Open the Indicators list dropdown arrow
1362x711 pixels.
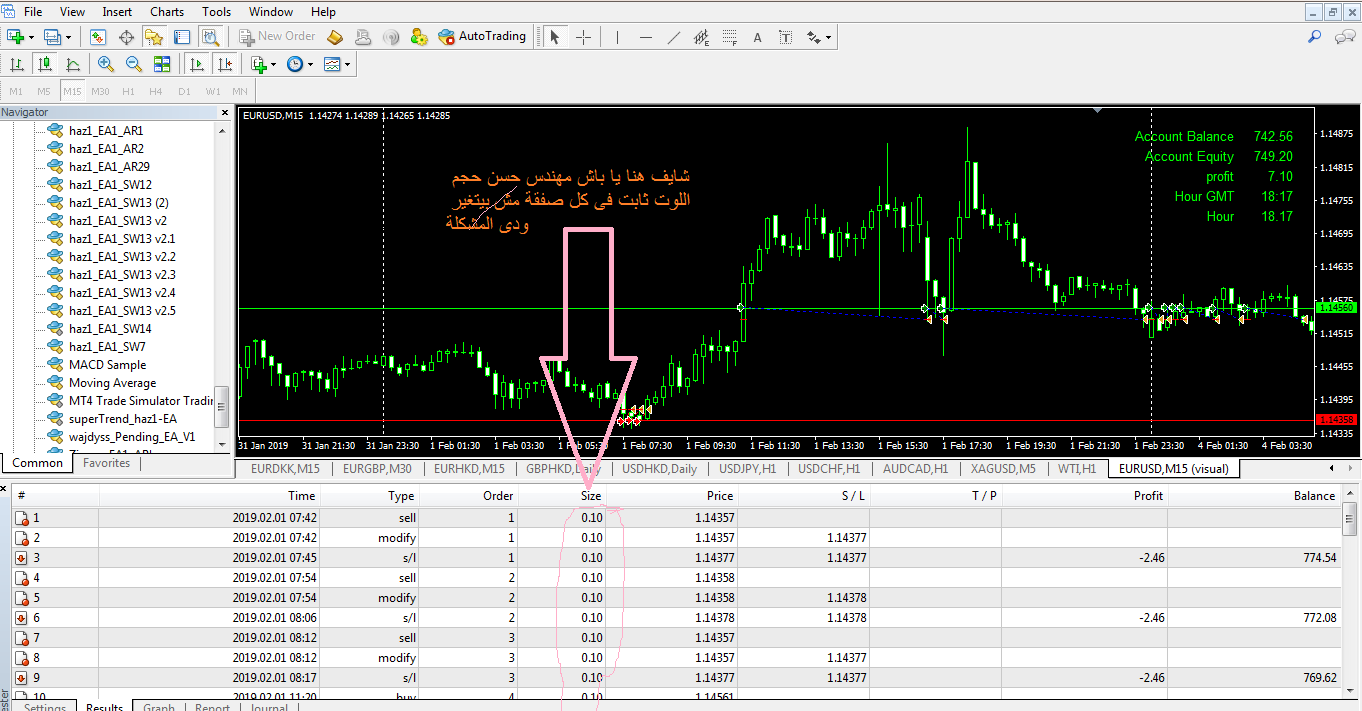pos(273,64)
